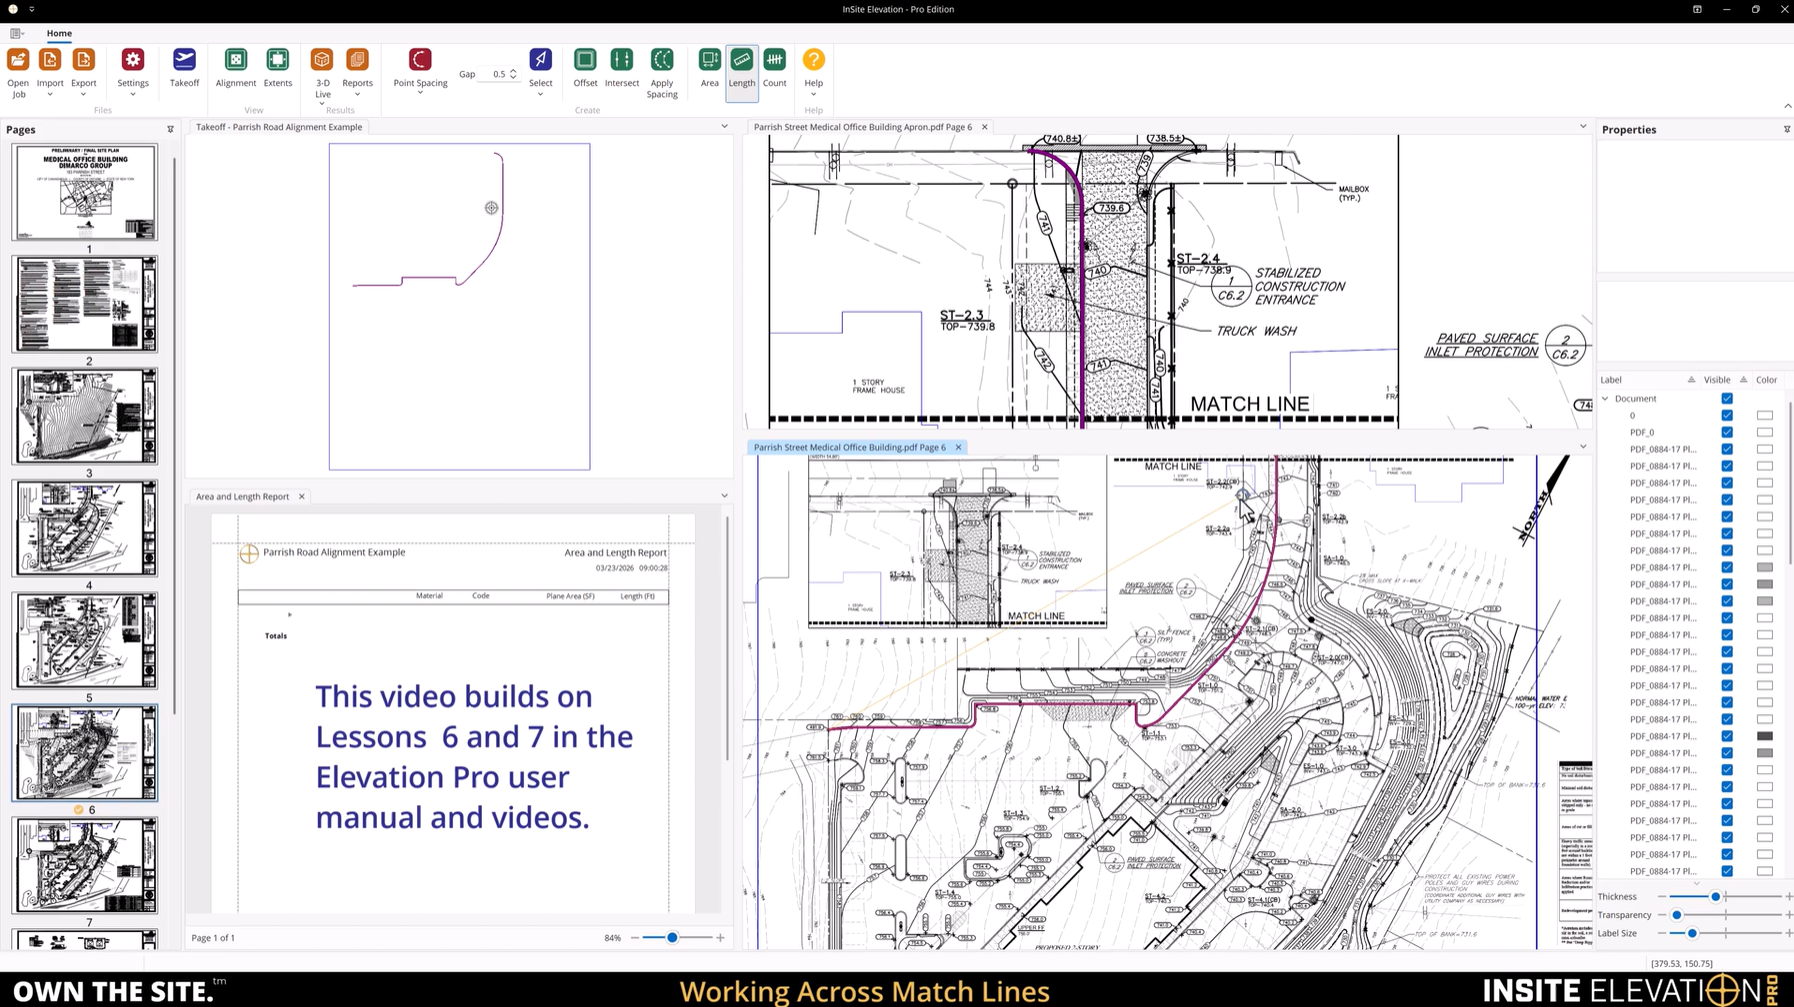The image size is (1794, 1007).
Task: Close the Area and Length Report tab
Action: (x=301, y=496)
